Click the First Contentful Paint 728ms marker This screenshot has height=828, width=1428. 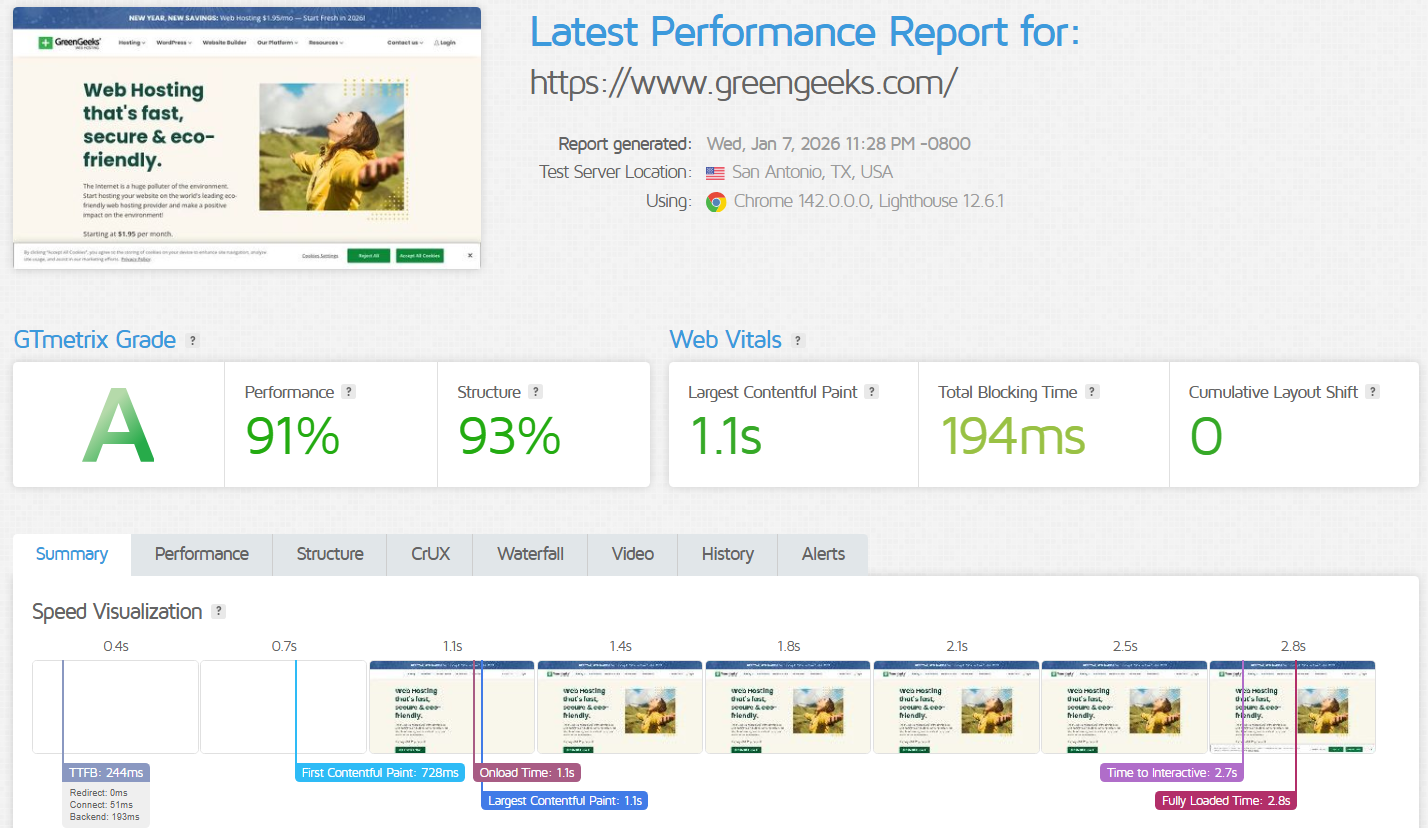click(380, 773)
